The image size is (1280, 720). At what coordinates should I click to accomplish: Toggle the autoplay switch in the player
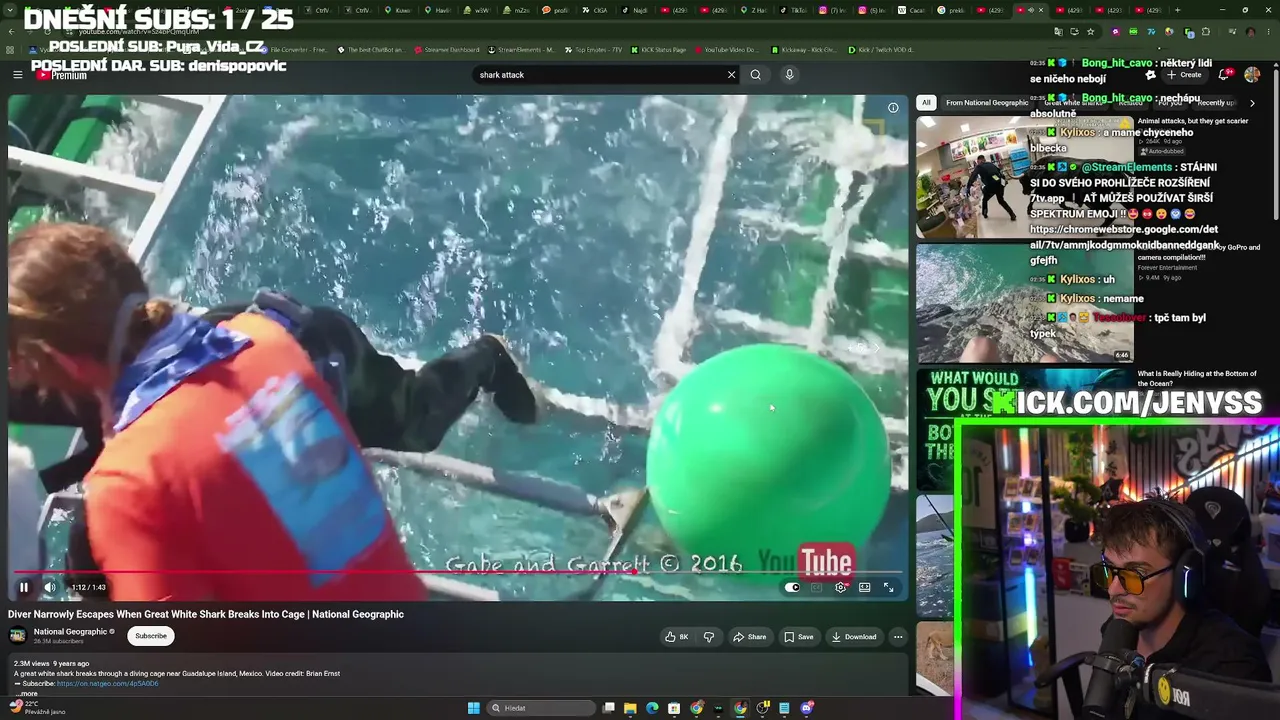click(792, 587)
